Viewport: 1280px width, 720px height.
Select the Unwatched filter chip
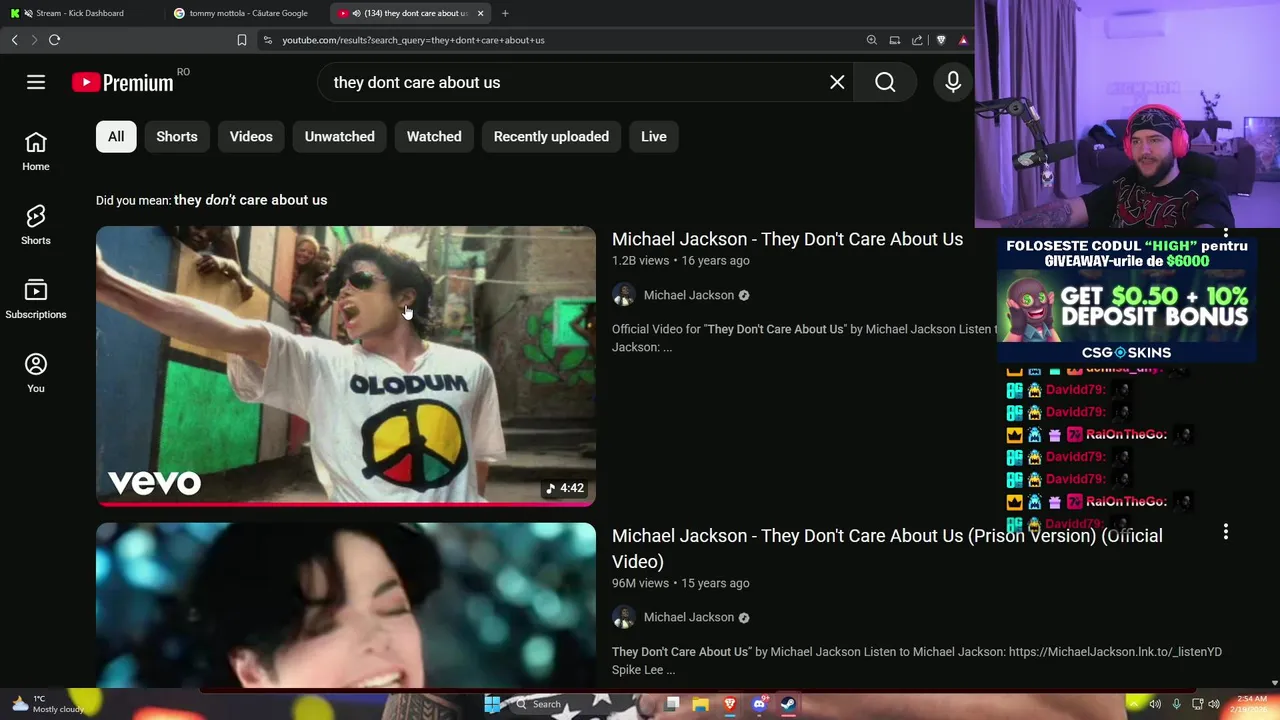click(340, 136)
